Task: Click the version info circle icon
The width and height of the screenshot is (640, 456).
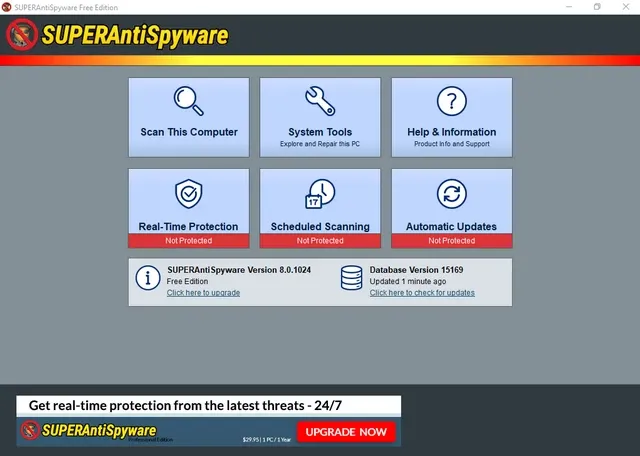Action: tap(148, 278)
